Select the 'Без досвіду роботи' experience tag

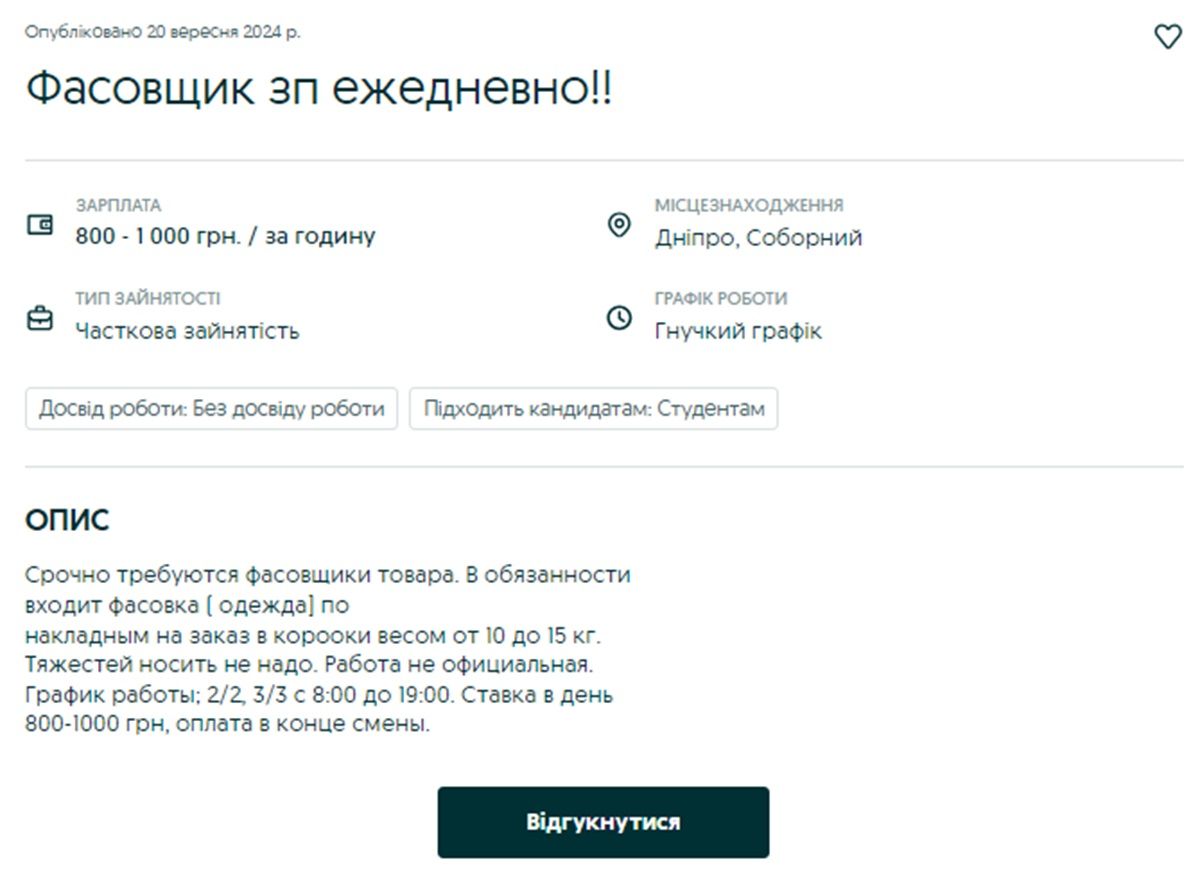[x=211, y=409]
